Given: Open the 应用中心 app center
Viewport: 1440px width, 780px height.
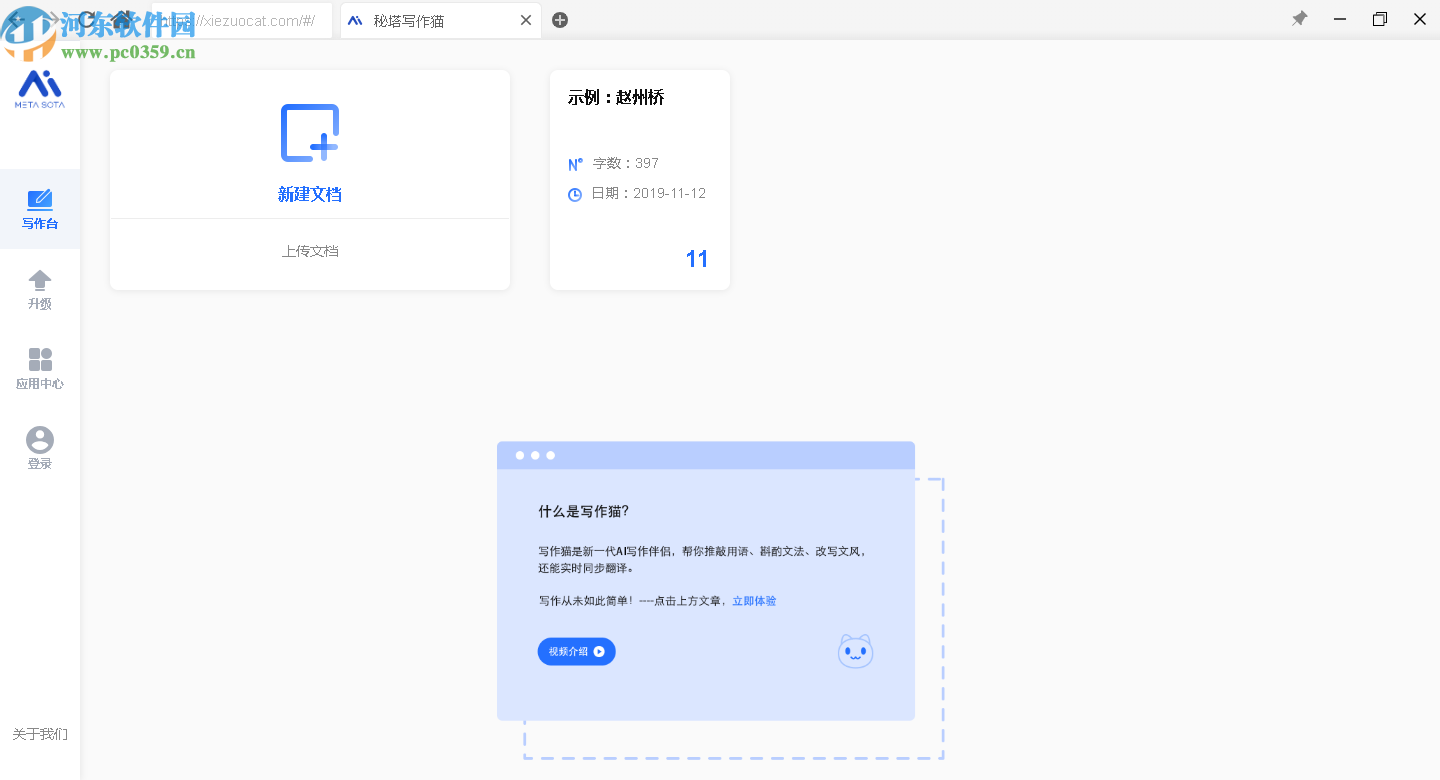Looking at the screenshot, I should click(40, 367).
